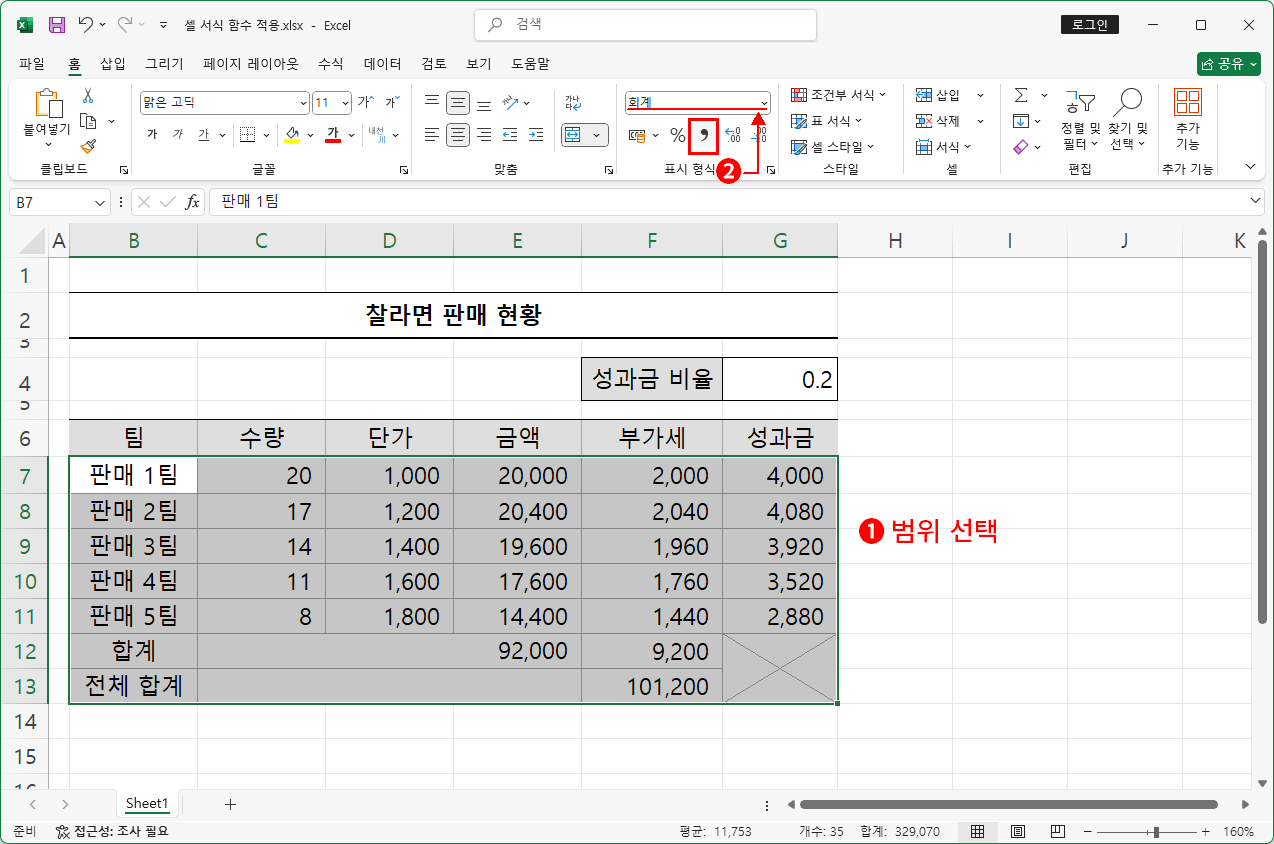Decrease font size with the smaller 가 icon
This screenshot has height=844, width=1274.
393,102
